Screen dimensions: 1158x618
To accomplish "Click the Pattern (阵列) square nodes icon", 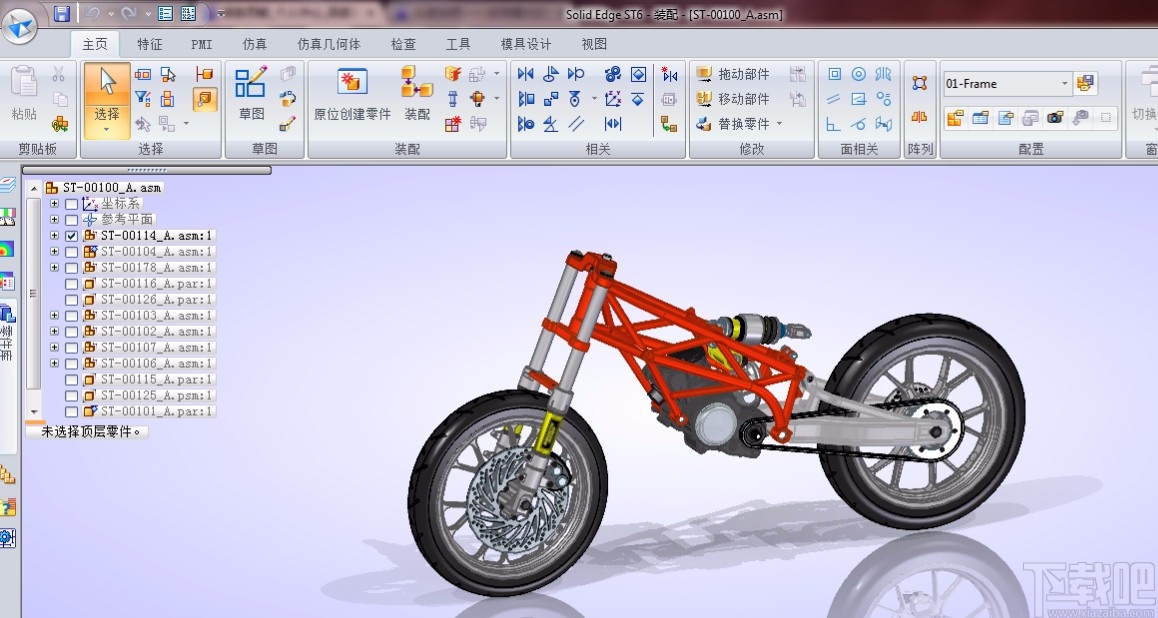I will coord(919,82).
